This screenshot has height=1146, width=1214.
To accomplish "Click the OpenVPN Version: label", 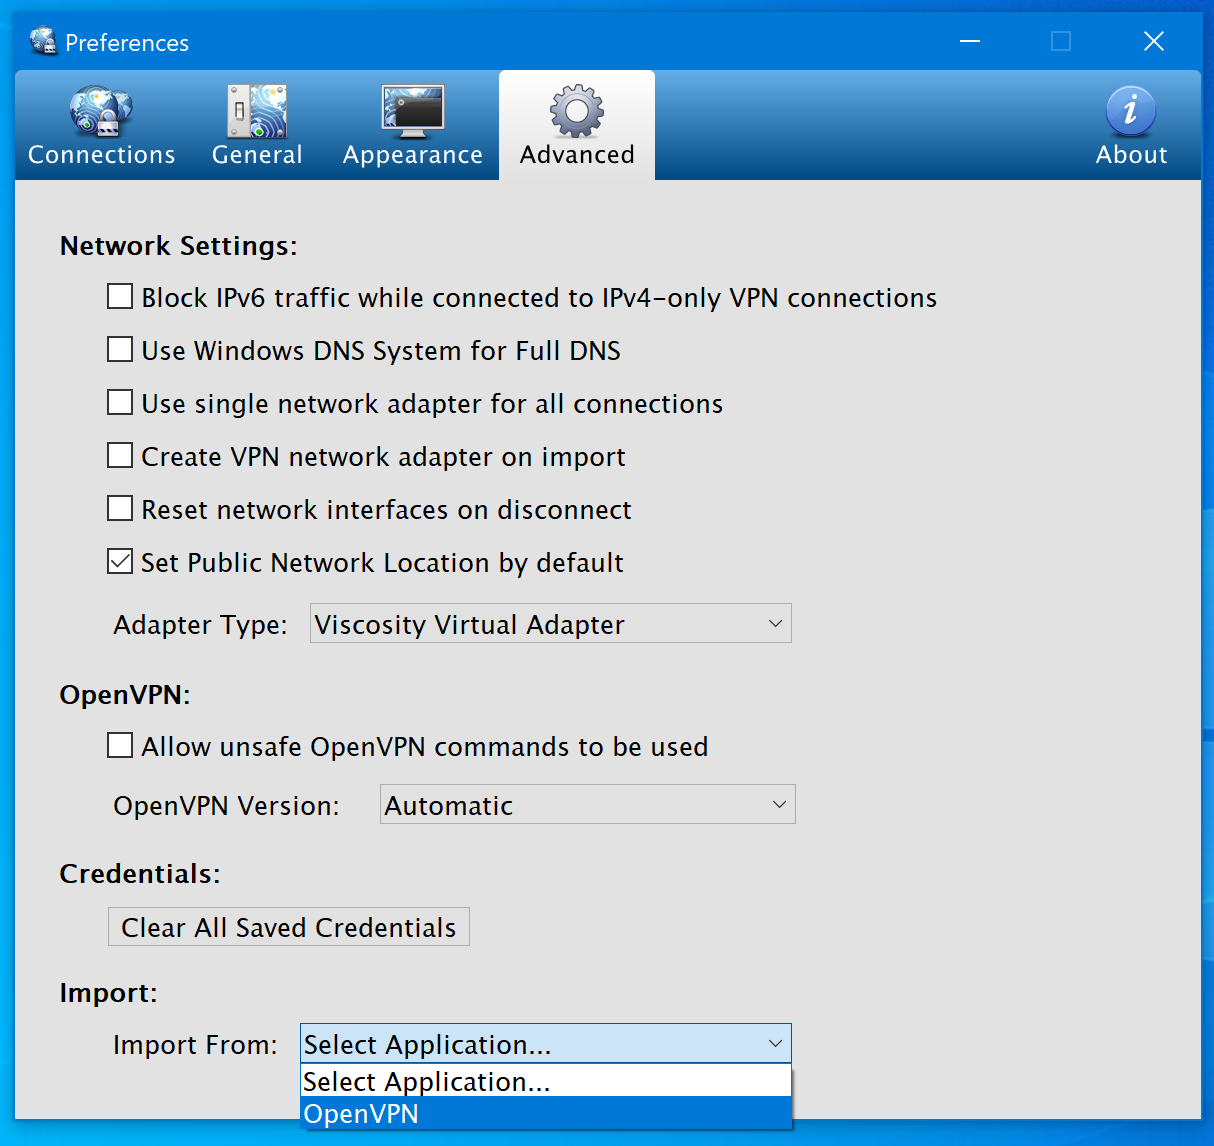I will click(x=226, y=806).
